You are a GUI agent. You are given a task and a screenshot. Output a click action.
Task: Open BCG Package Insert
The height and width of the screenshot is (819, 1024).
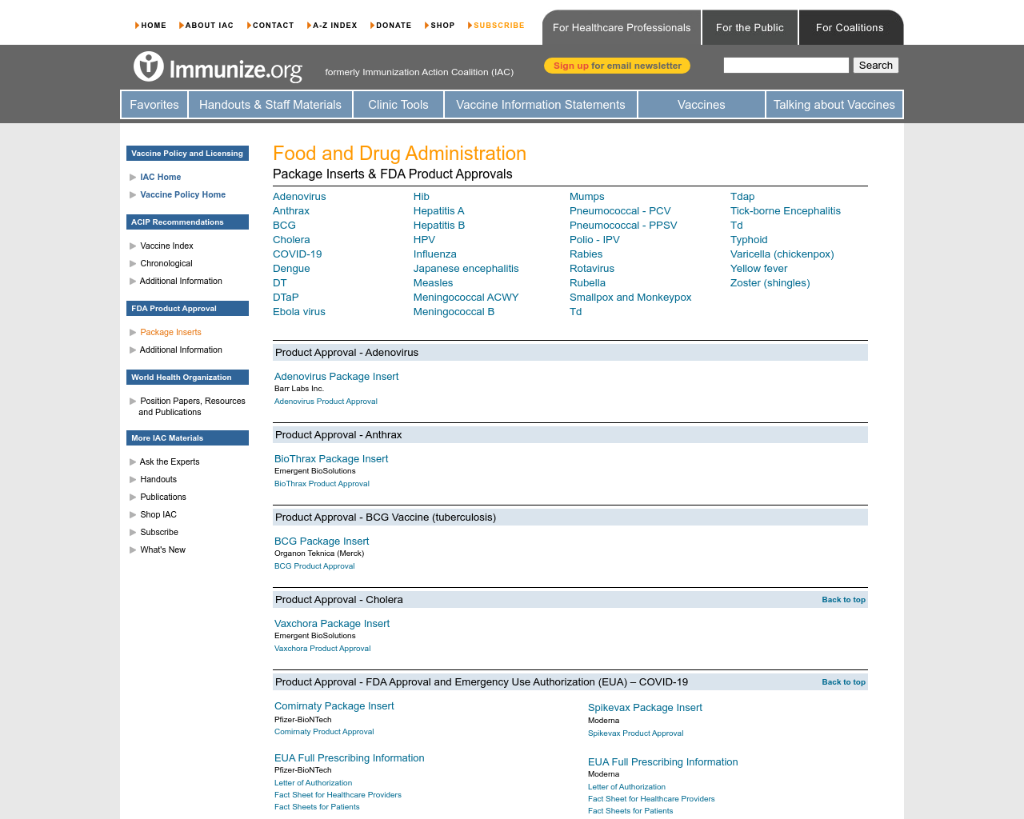pos(321,541)
